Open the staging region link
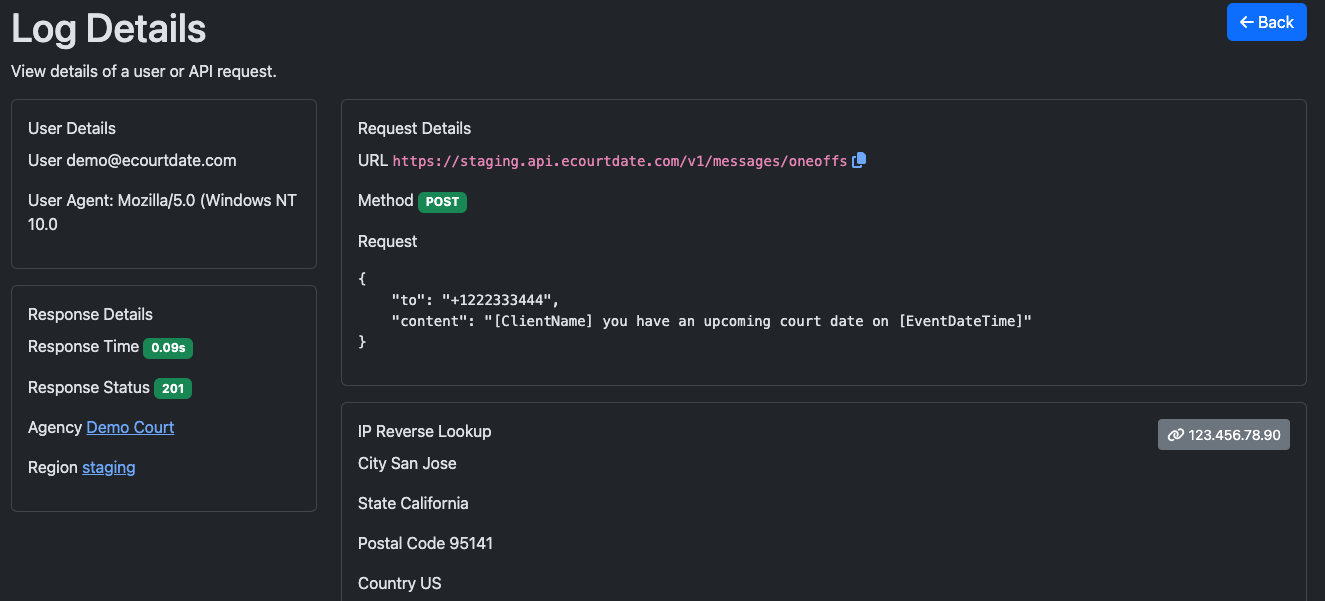The image size is (1325, 601). pyautogui.click(x=109, y=467)
